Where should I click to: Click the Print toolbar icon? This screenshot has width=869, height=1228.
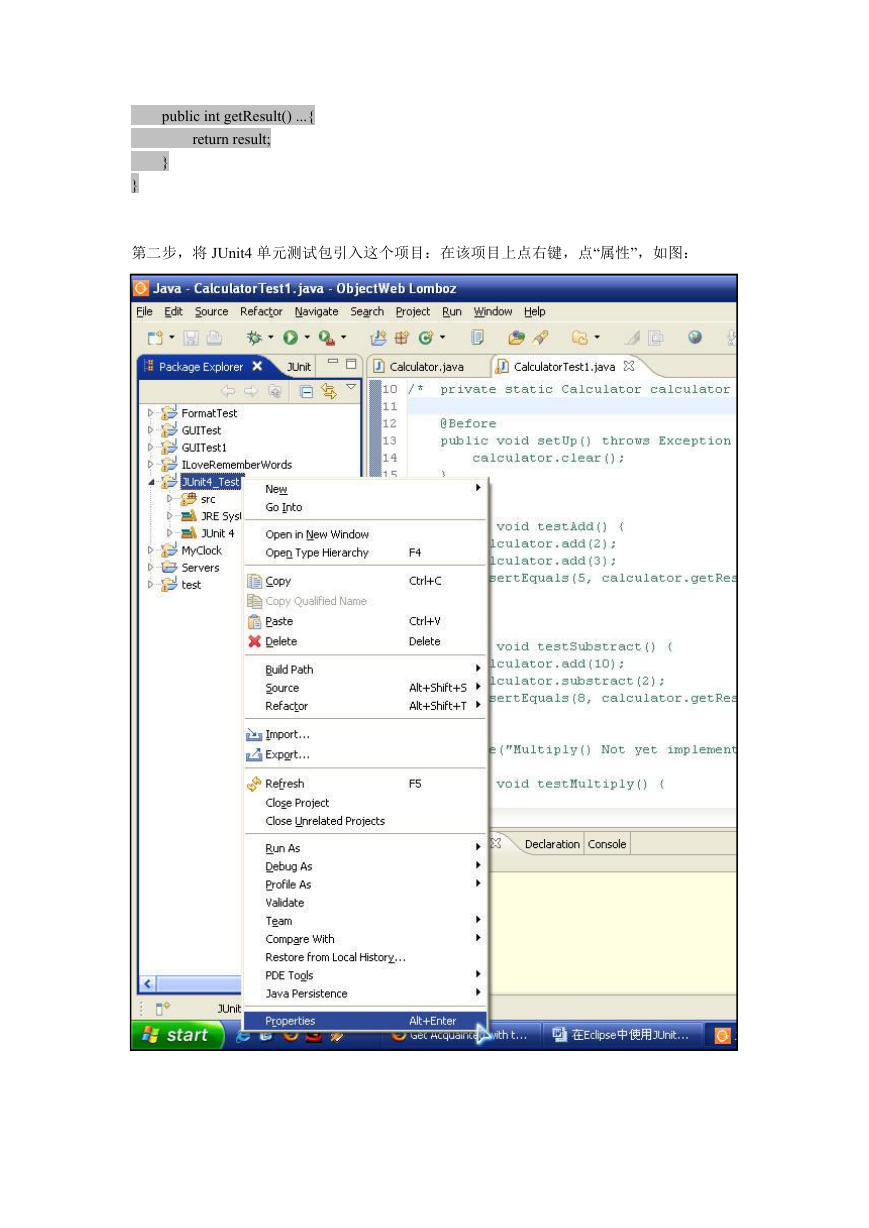(x=213, y=339)
